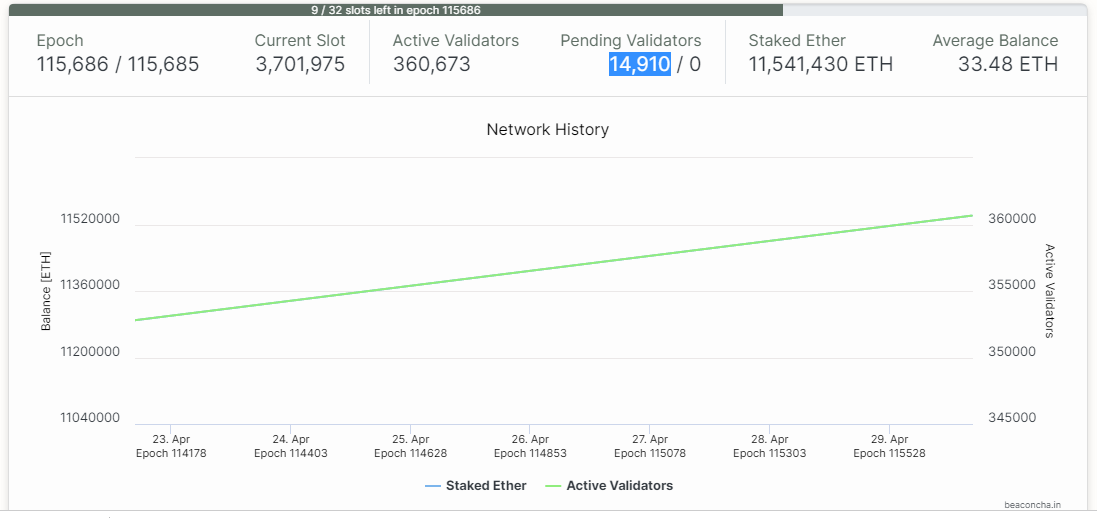Click the Epoch heading label

pyautogui.click(x=60, y=41)
